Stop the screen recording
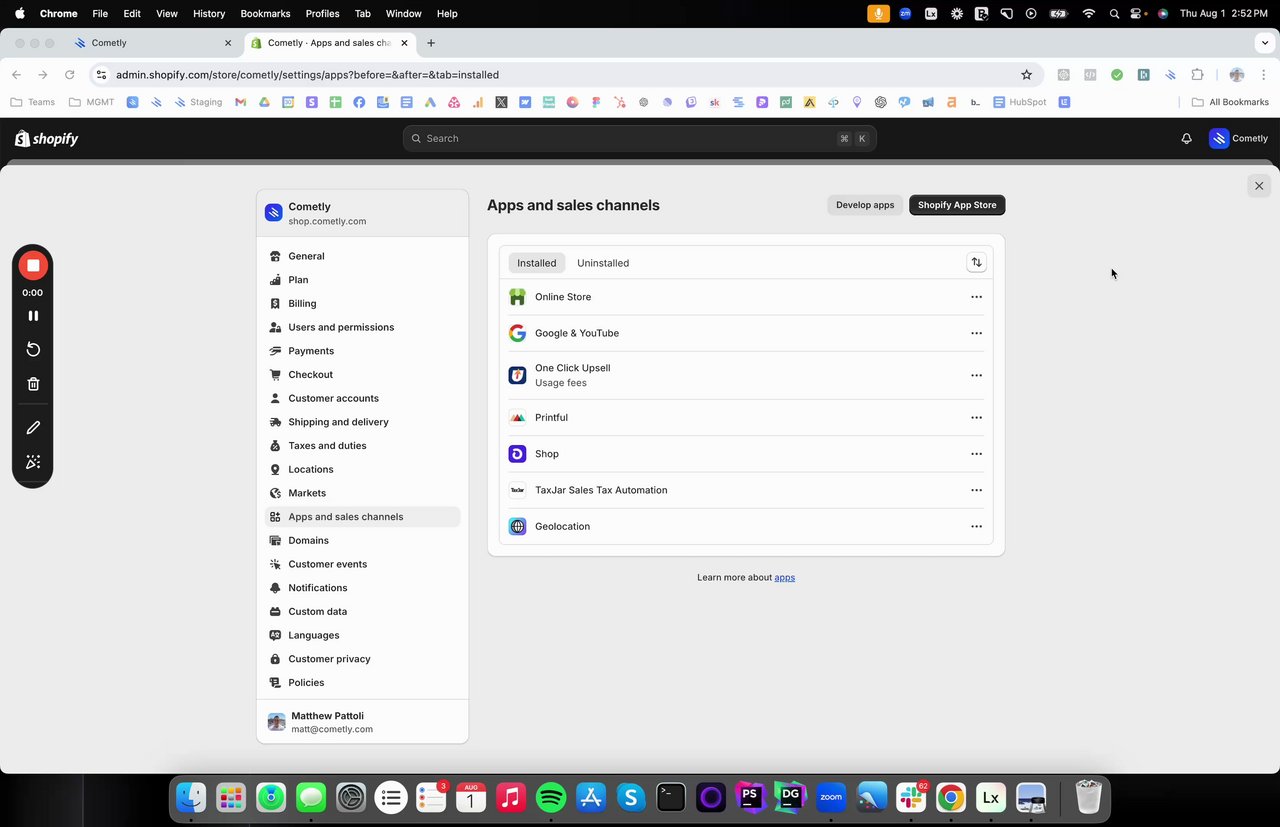The height and width of the screenshot is (827, 1280). pos(33,265)
